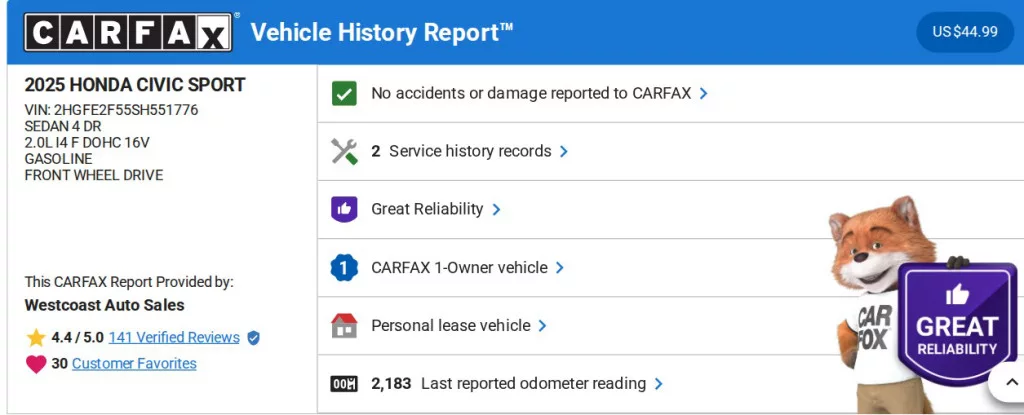Expand the Service history records chevron
Image resolution: width=1024 pixels, height=415 pixels.
point(564,152)
